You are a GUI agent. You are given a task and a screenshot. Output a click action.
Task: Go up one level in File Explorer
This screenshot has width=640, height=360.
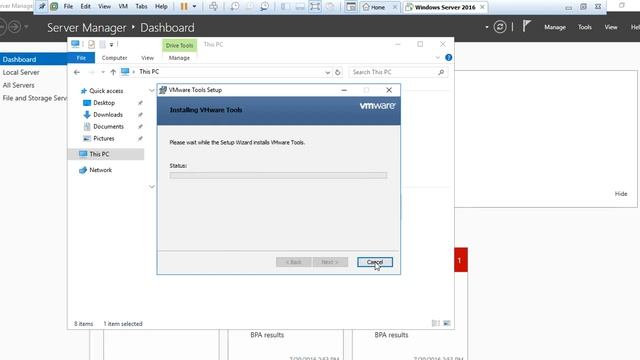click(x=113, y=72)
